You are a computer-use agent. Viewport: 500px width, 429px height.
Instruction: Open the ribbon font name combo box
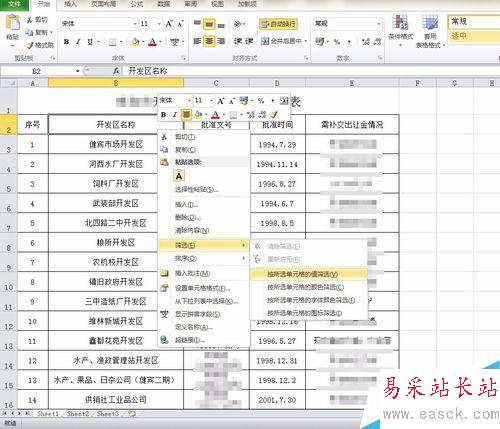[x=99, y=24]
